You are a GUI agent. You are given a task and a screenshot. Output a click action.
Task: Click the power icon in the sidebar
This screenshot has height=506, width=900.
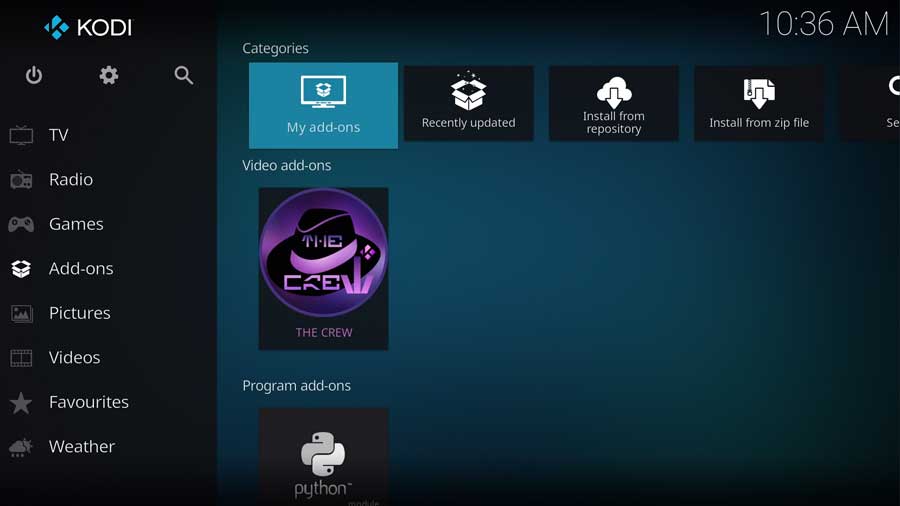[x=34, y=75]
